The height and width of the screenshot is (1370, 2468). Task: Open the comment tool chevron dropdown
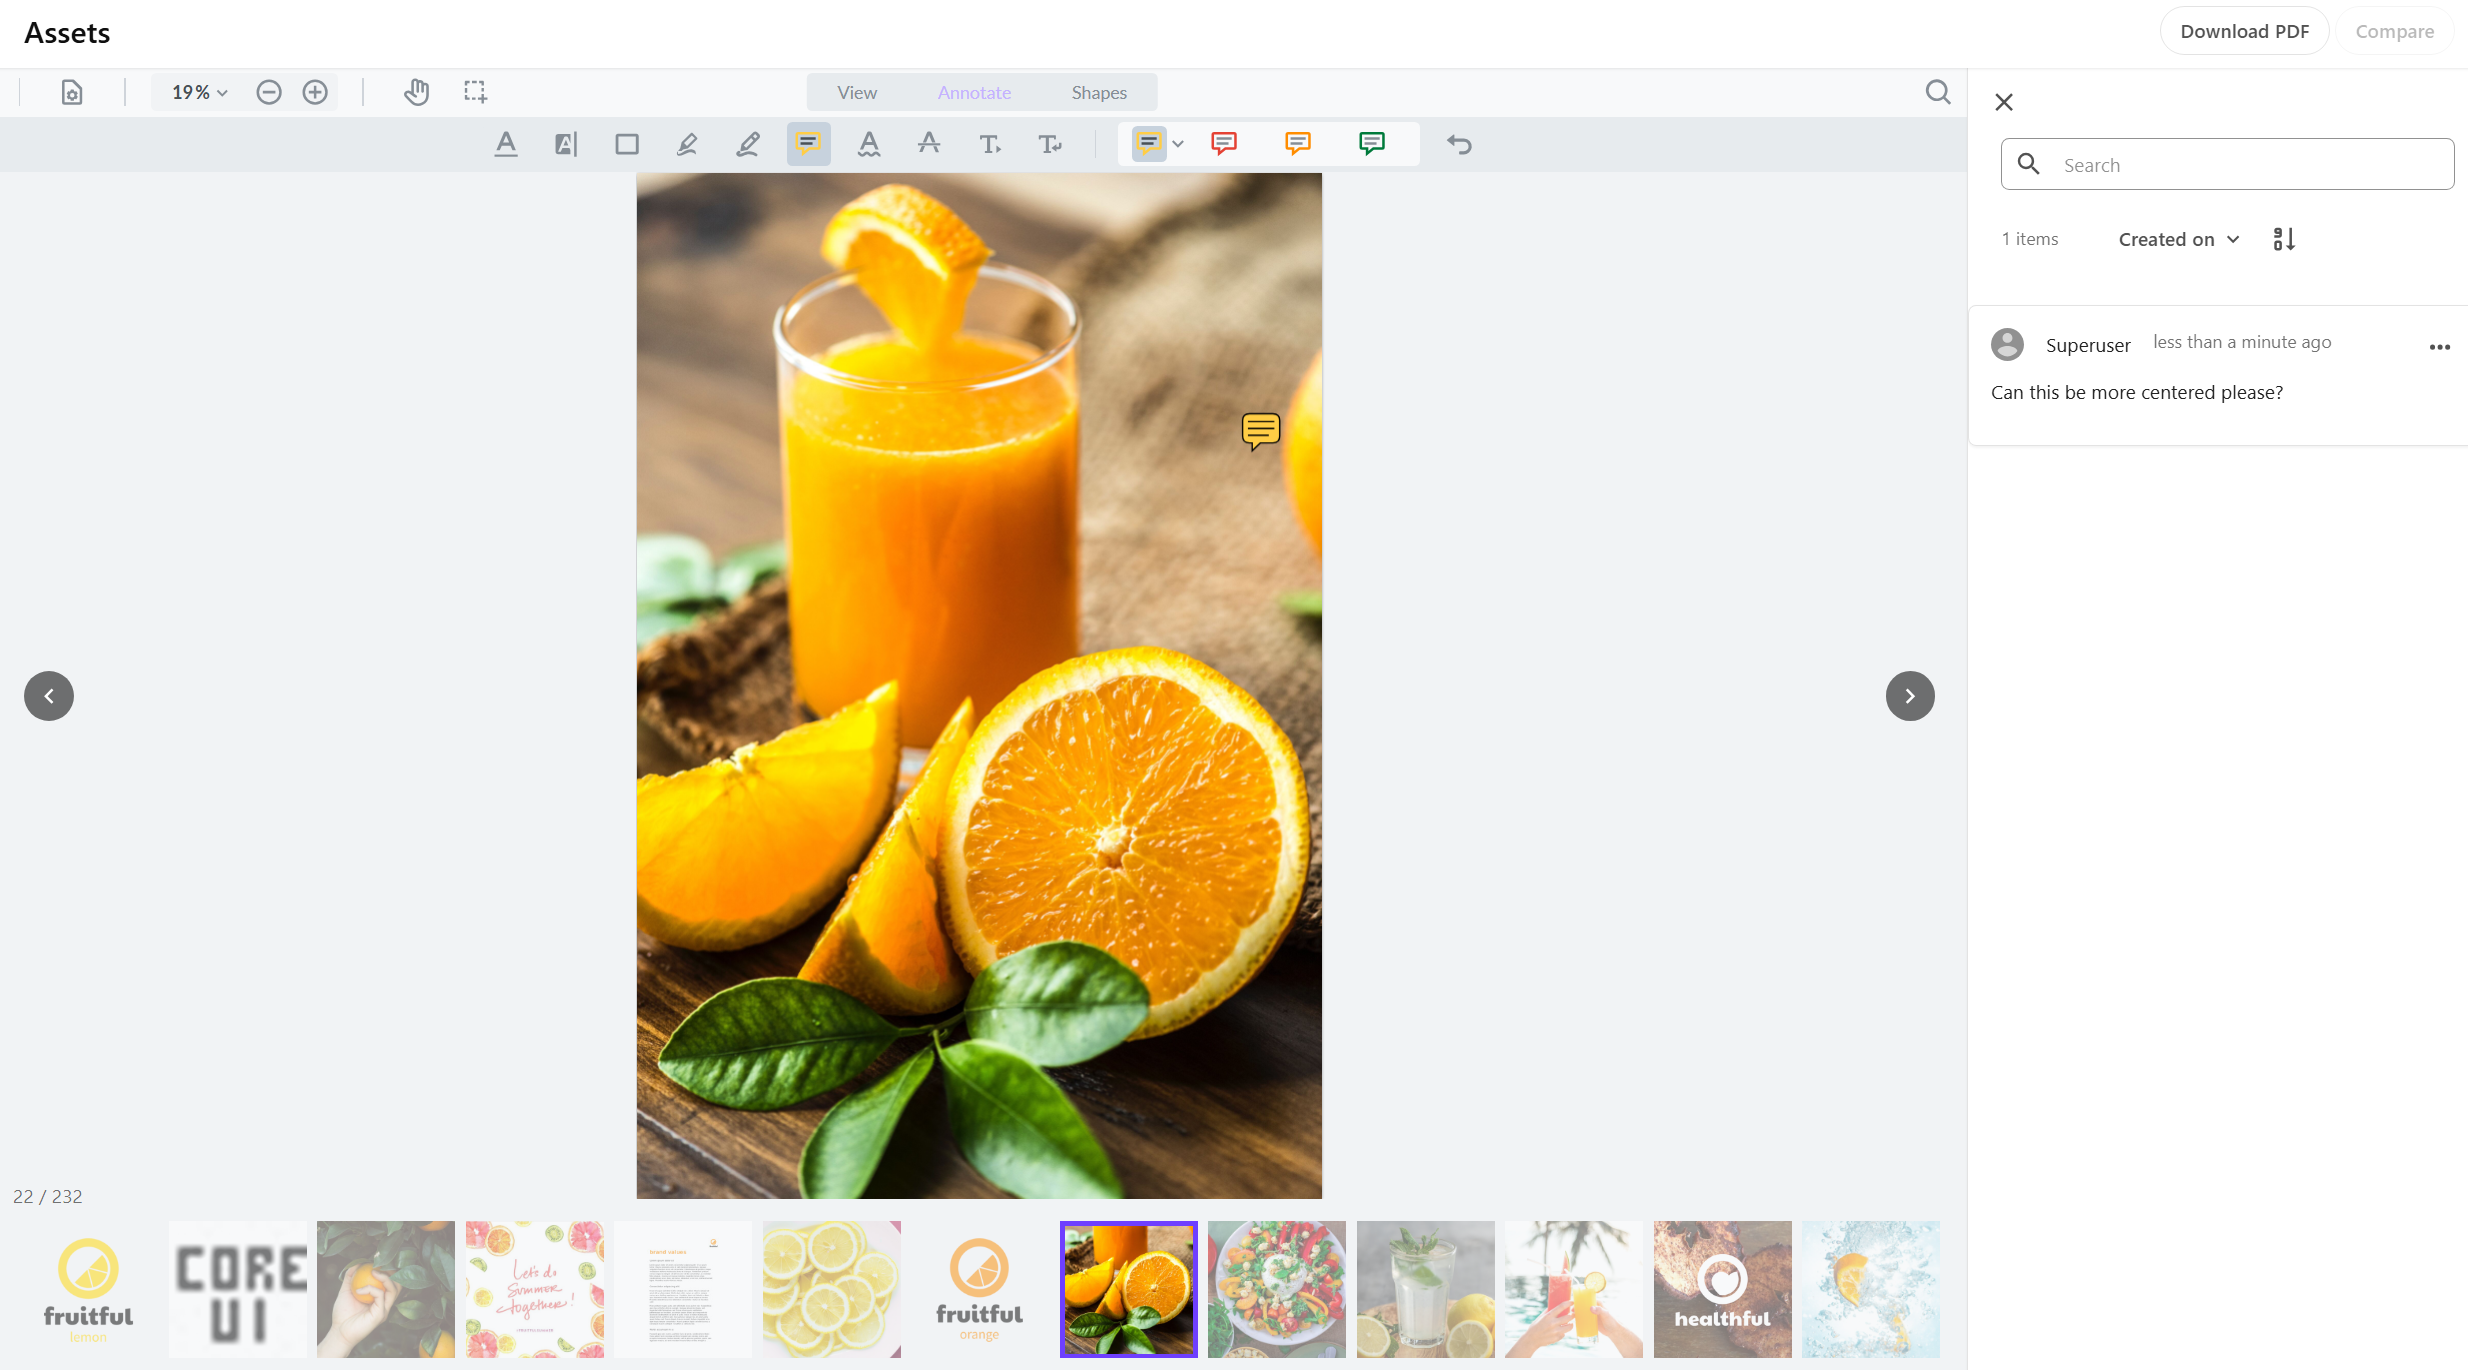tap(1179, 144)
